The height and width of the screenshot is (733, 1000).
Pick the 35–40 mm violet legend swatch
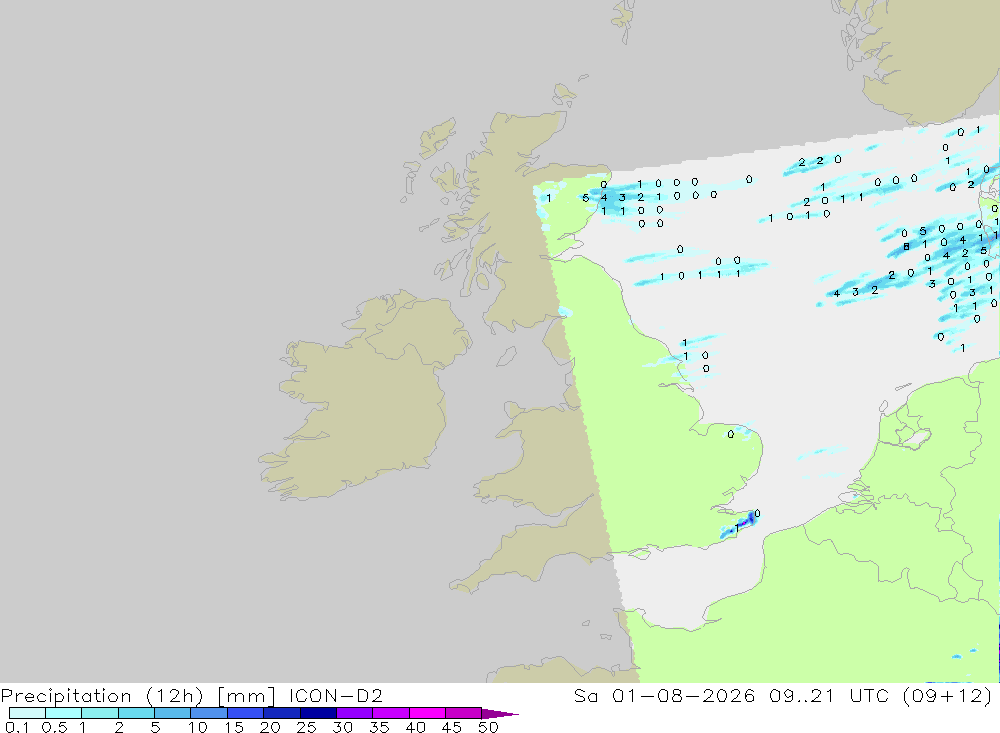click(390, 713)
